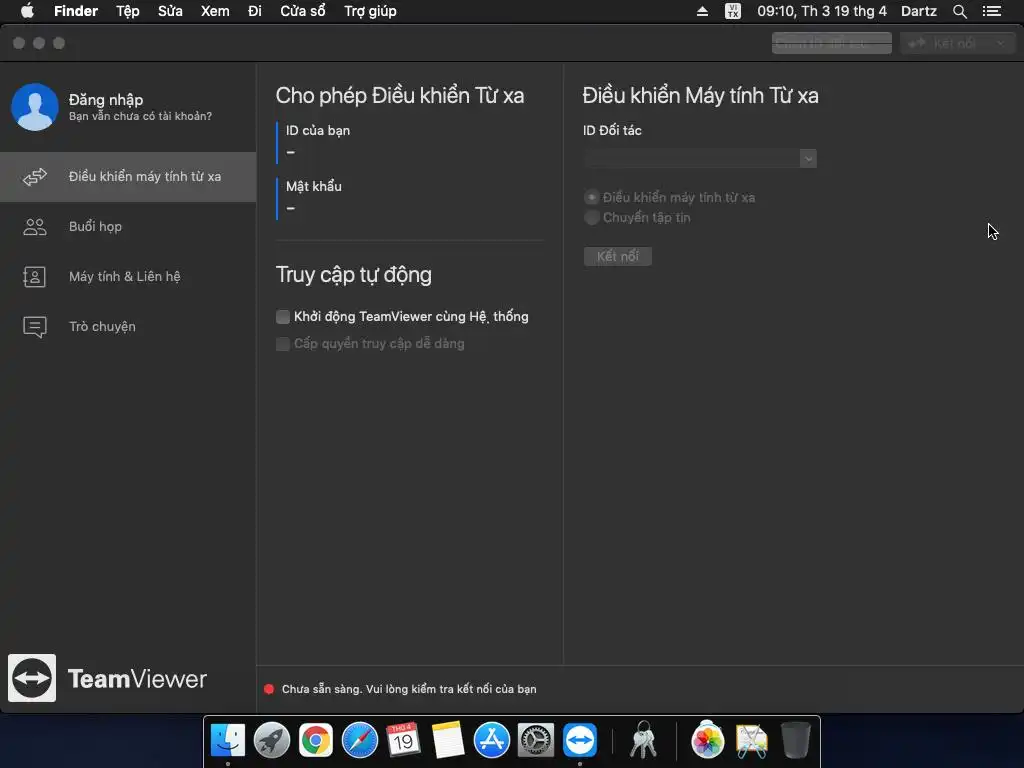
Task: Click the date and time in menu bar
Action: pyautogui.click(x=822, y=11)
